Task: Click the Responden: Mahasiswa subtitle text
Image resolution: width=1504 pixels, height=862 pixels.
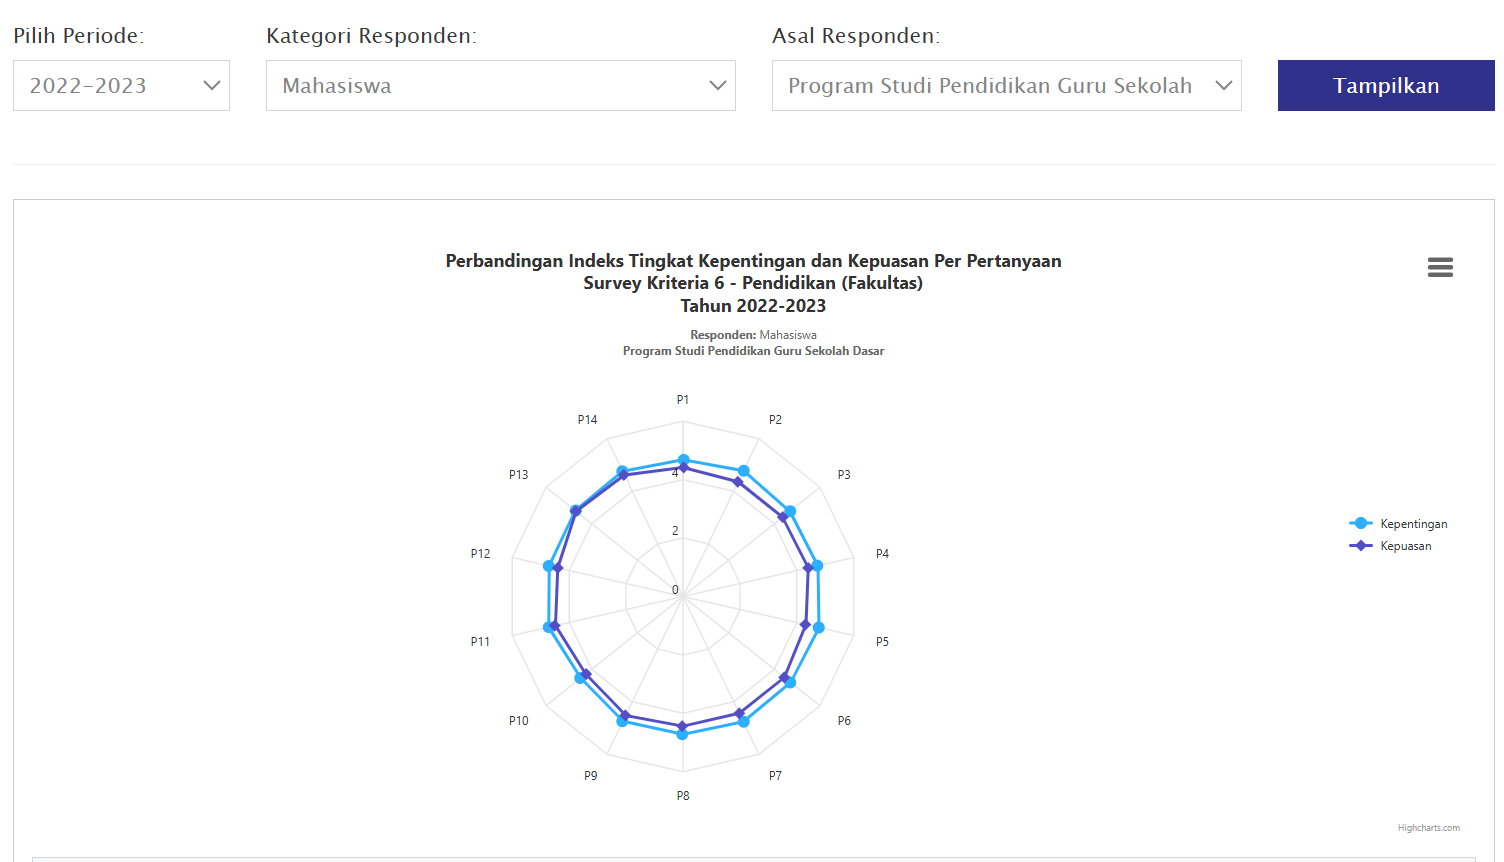Action: [x=753, y=335]
